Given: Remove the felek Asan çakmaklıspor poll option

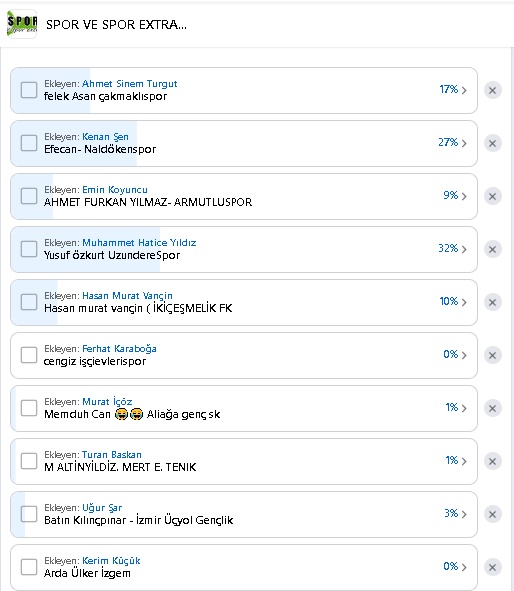Looking at the screenshot, I should (x=493, y=90).
